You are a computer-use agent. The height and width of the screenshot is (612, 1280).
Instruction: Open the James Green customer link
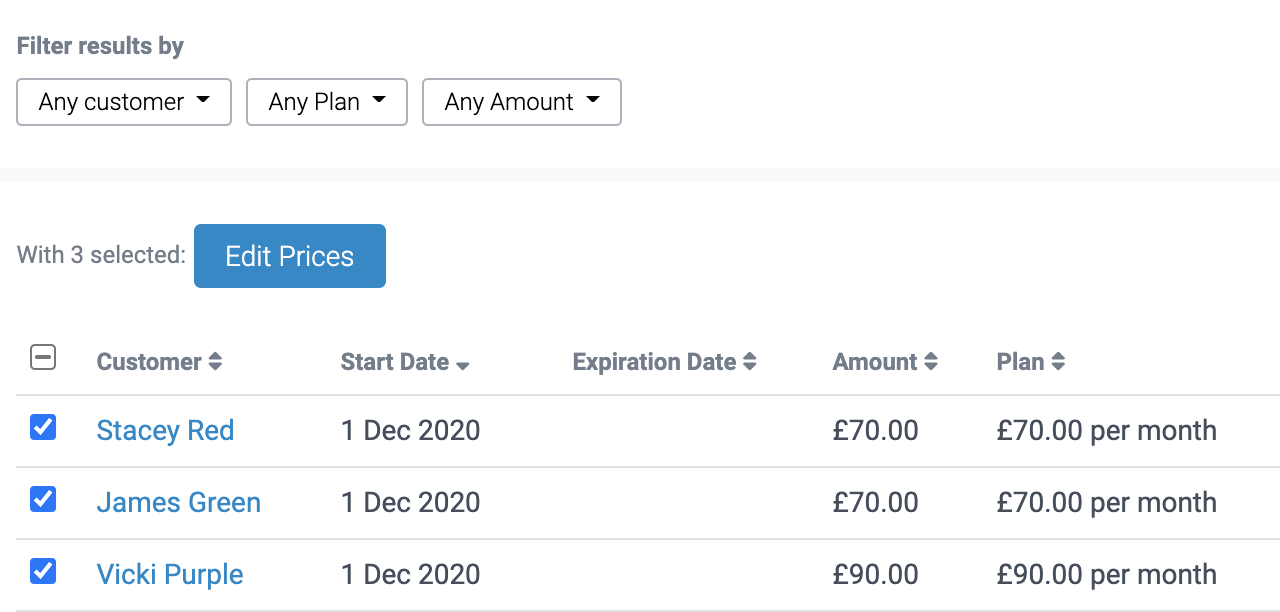[178, 503]
